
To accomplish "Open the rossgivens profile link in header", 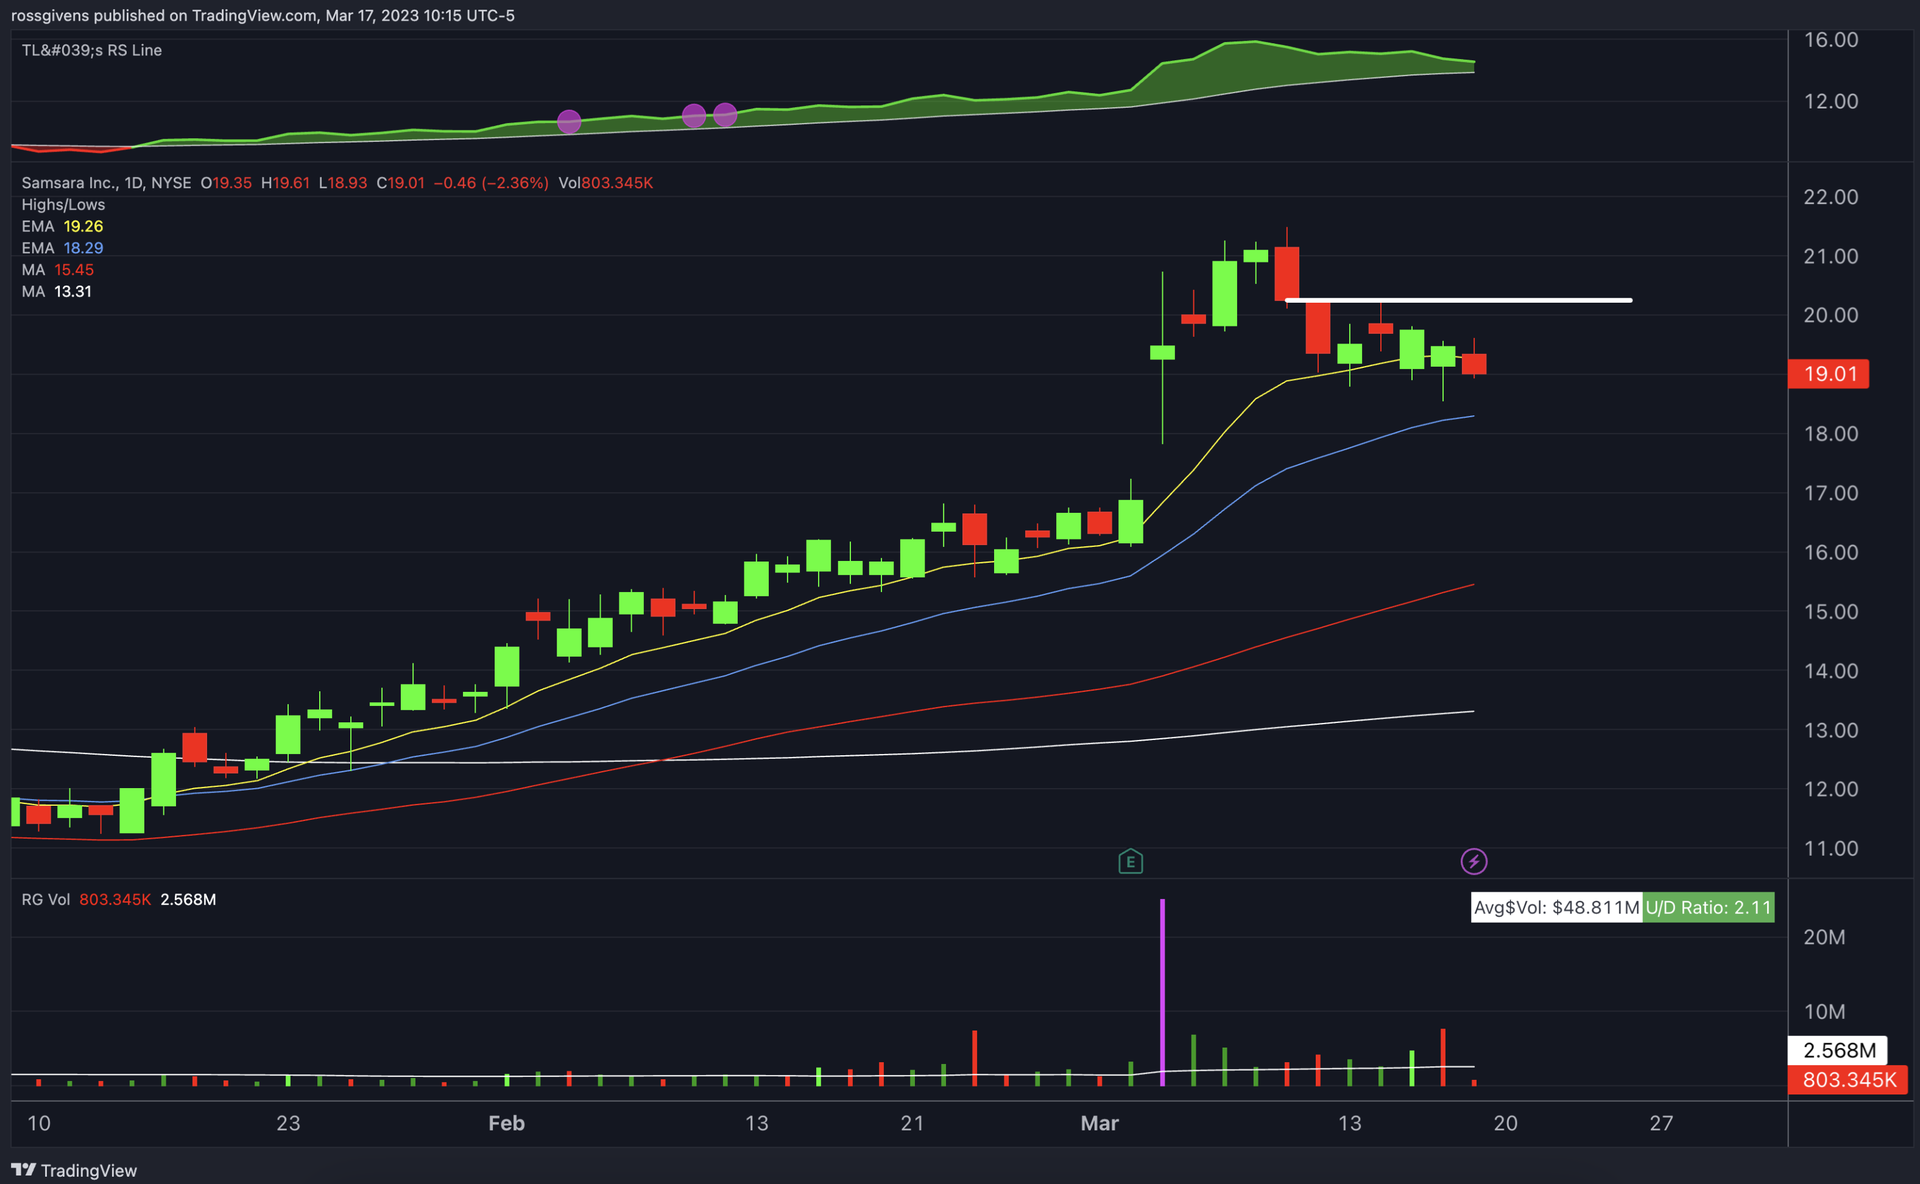I will point(50,15).
